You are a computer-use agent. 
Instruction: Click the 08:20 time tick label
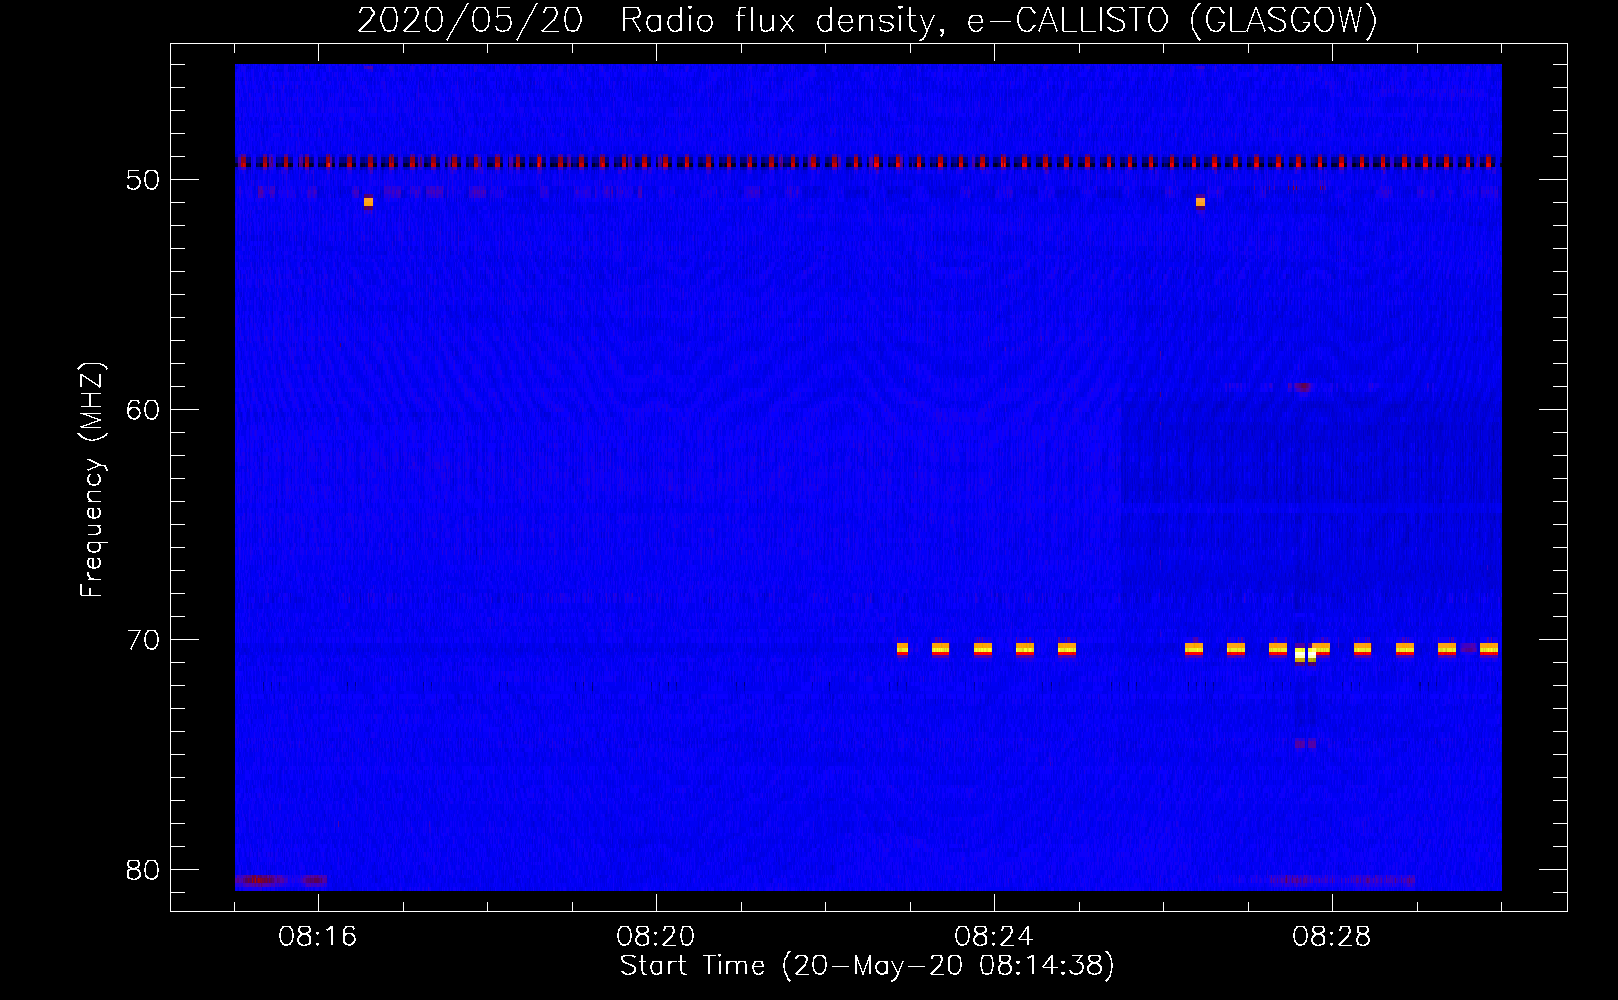pyautogui.click(x=656, y=937)
